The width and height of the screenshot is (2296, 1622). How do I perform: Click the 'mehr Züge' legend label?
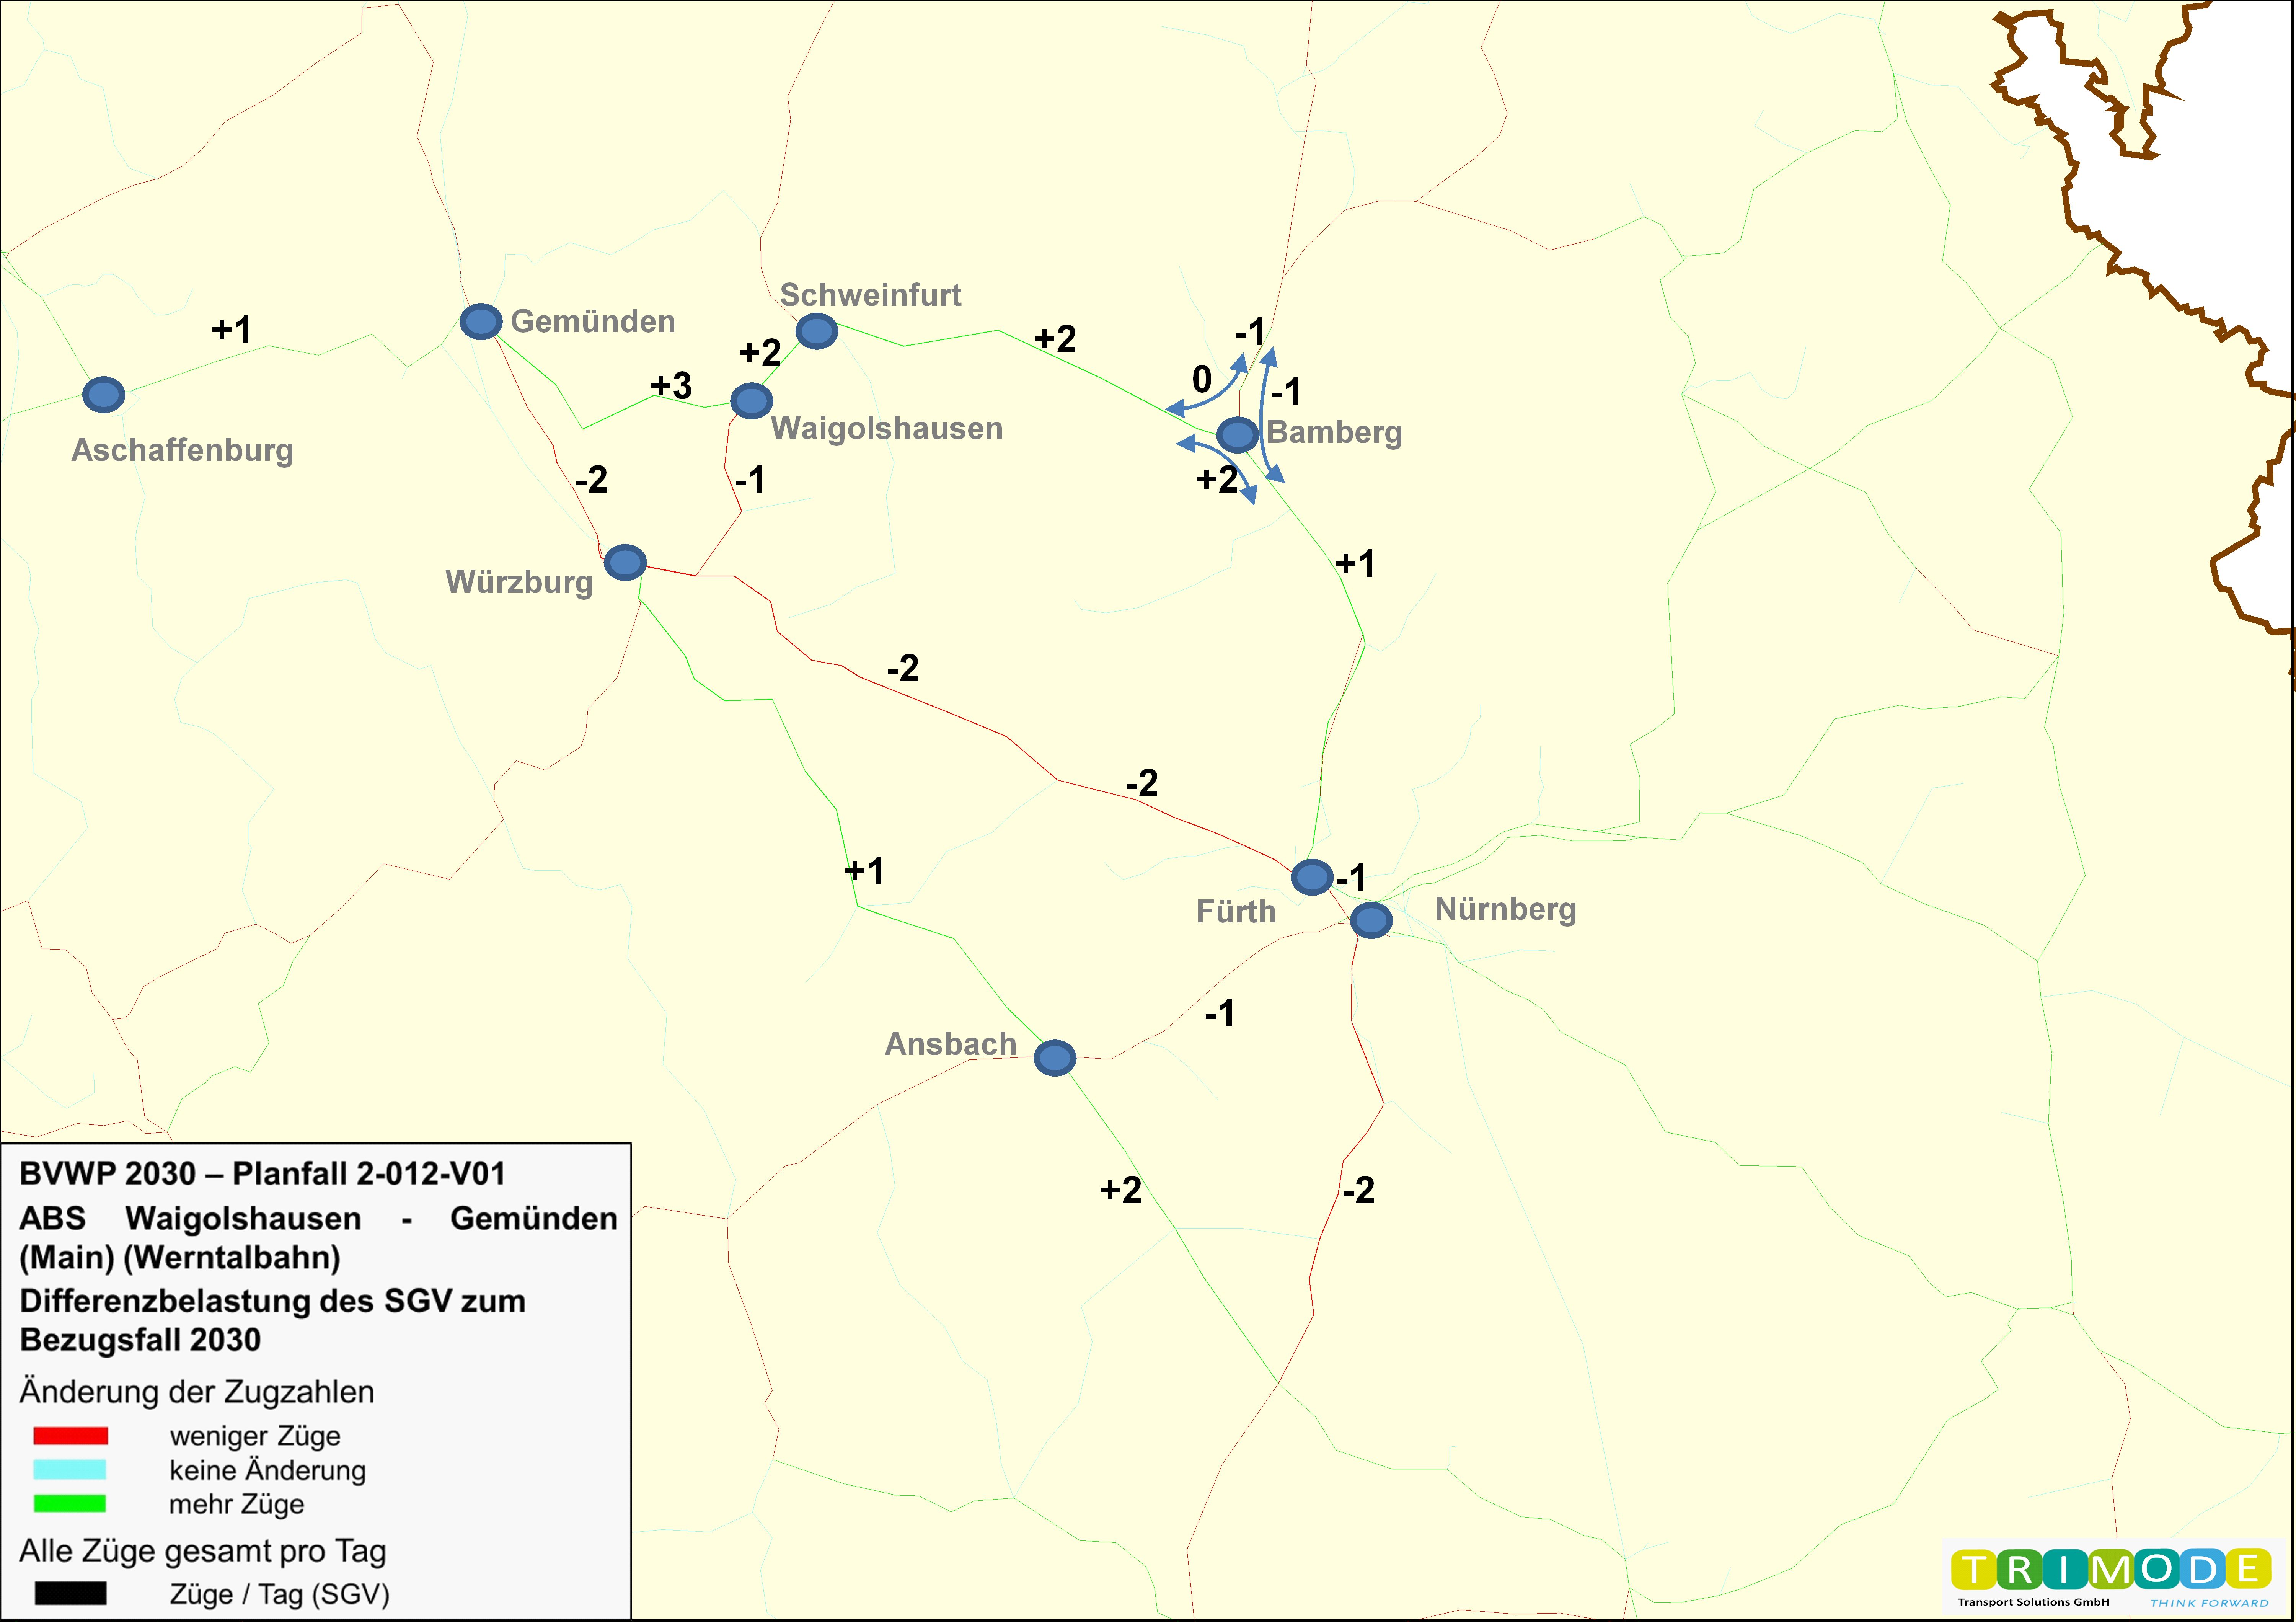[237, 1504]
